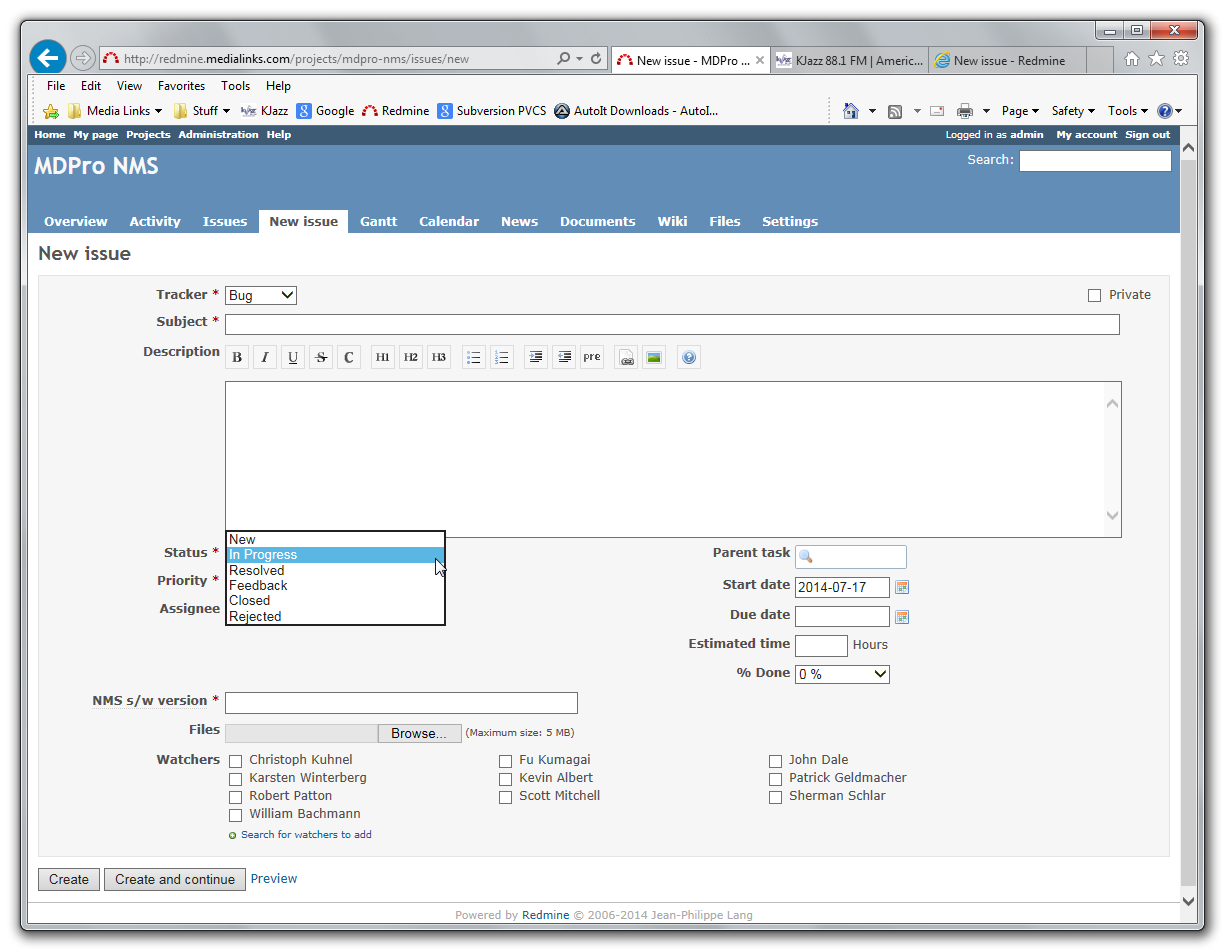Viewport: 1225px width, 951px height.
Task: Select 'New' status option
Action: click(x=336, y=540)
